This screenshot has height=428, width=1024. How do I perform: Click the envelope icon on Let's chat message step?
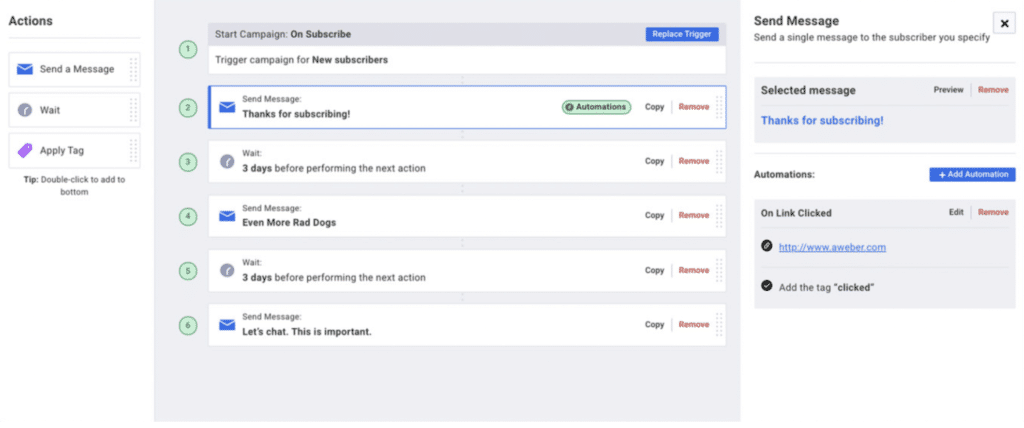coord(227,325)
